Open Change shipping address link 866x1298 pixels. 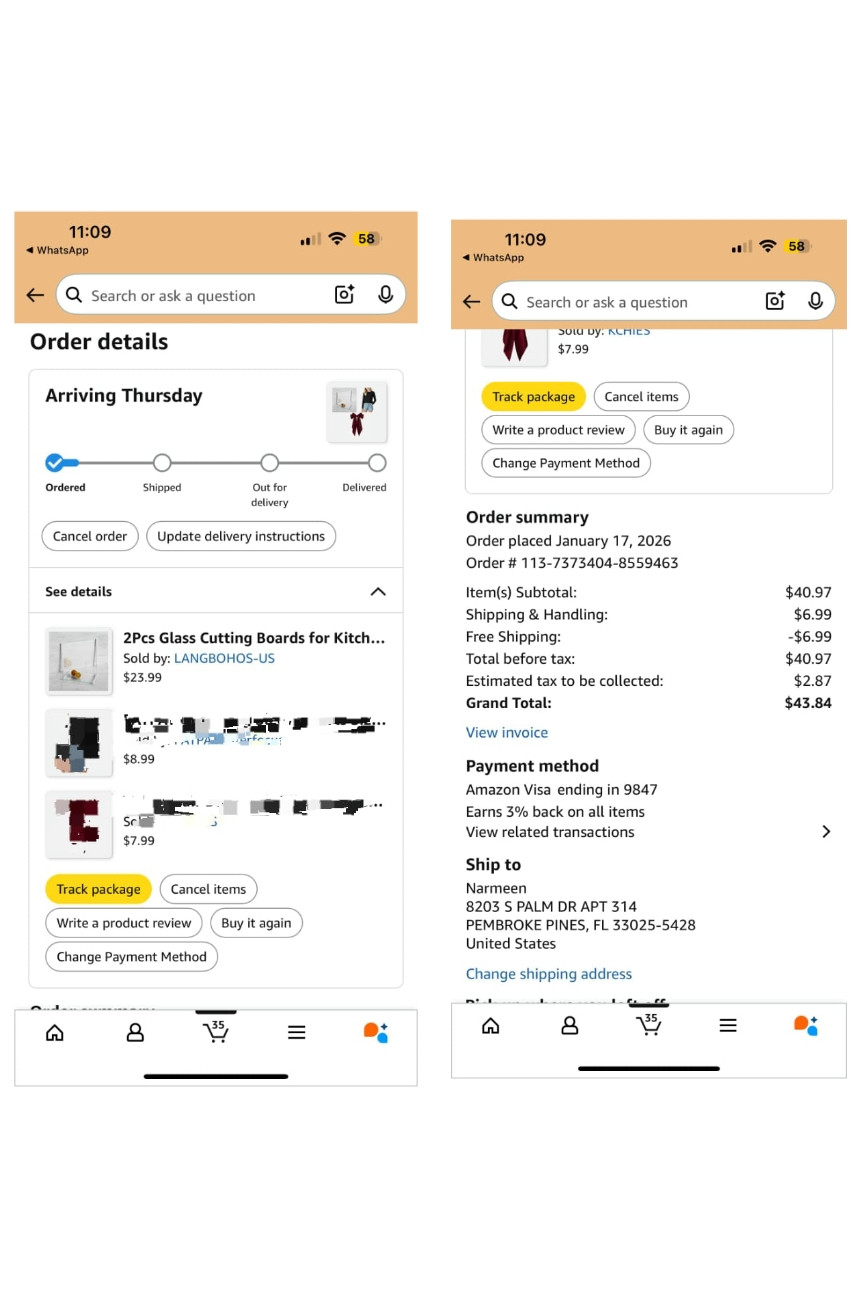[549, 973]
